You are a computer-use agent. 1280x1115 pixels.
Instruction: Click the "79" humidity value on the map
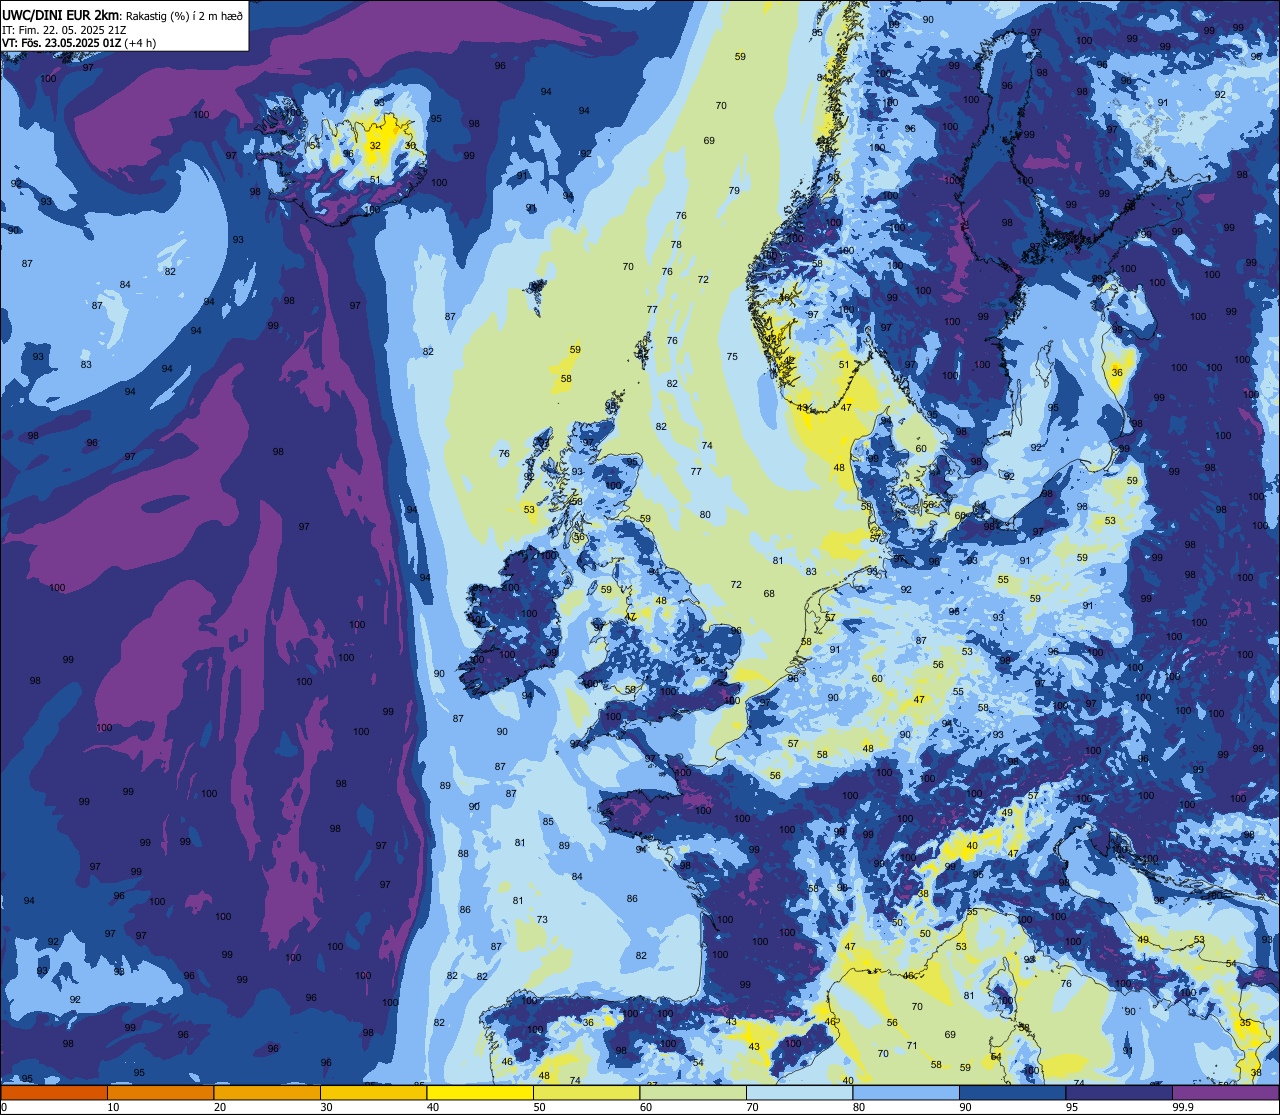click(734, 191)
